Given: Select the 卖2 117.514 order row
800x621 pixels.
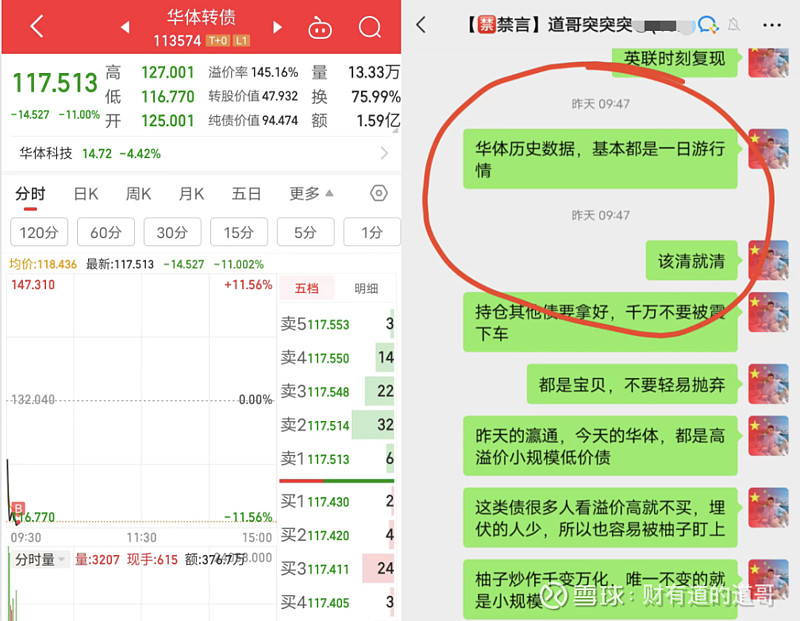Looking at the screenshot, I should tap(337, 425).
